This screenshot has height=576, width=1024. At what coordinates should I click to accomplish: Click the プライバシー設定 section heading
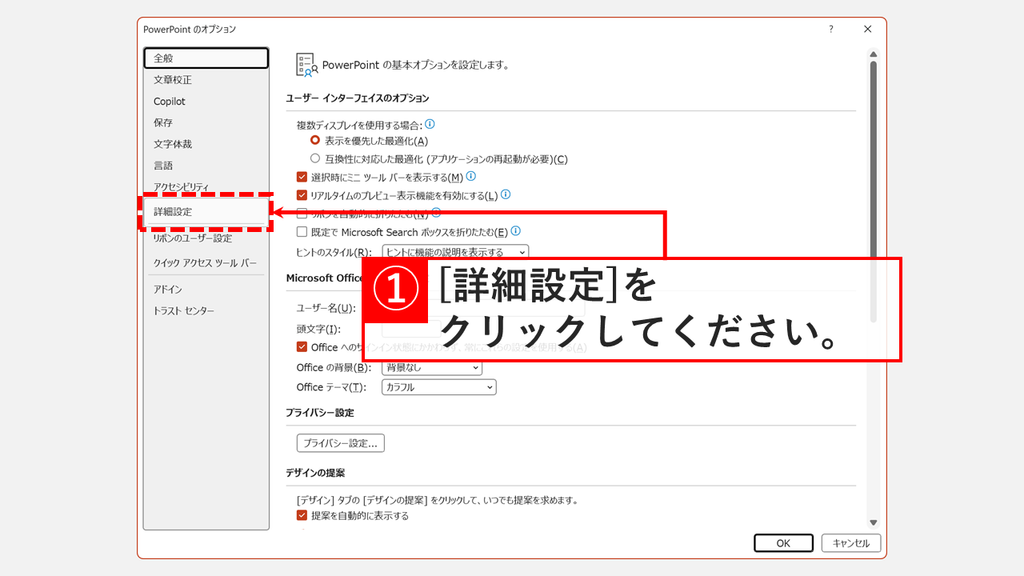pyautogui.click(x=320, y=413)
